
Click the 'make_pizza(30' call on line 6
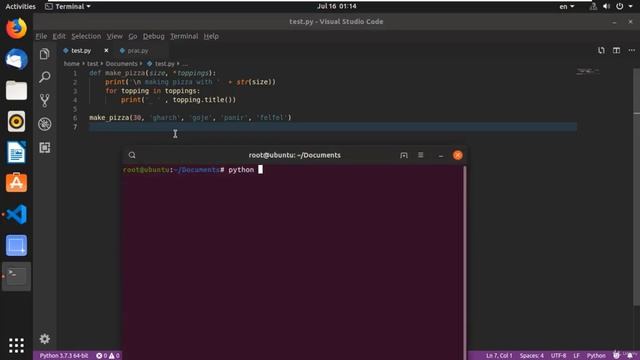pos(116,118)
